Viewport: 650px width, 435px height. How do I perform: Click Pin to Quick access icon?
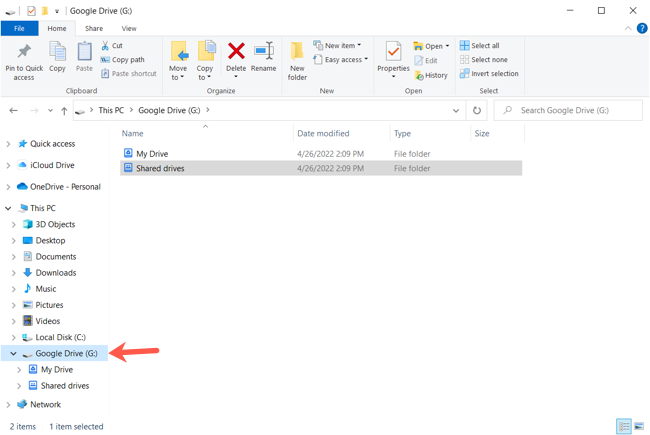pos(24,52)
